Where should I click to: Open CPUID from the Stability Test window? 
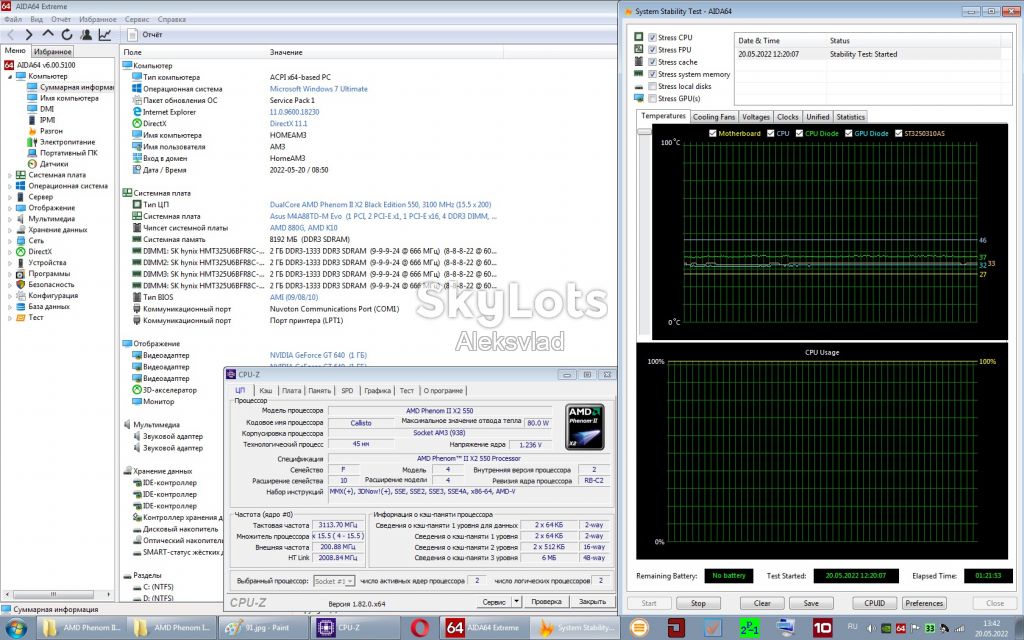pos(874,603)
